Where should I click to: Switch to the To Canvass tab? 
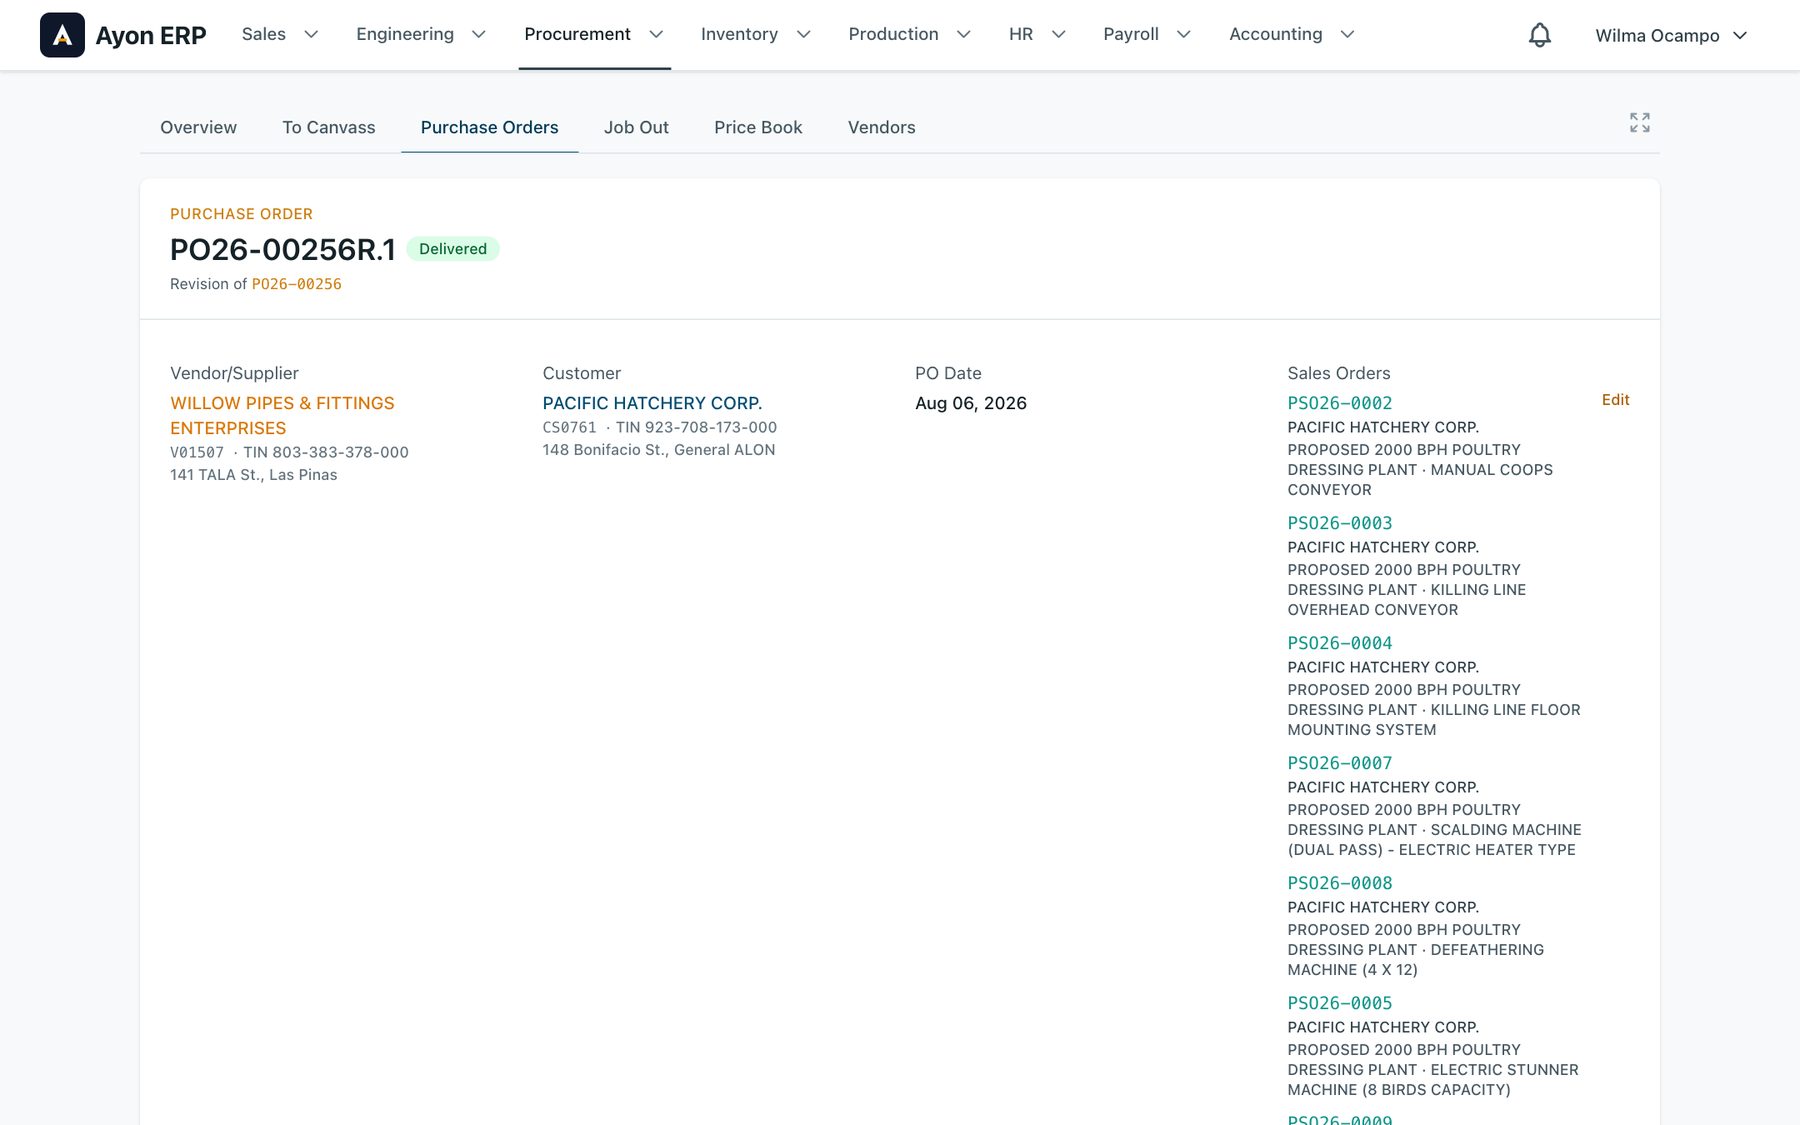coord(329,127)
